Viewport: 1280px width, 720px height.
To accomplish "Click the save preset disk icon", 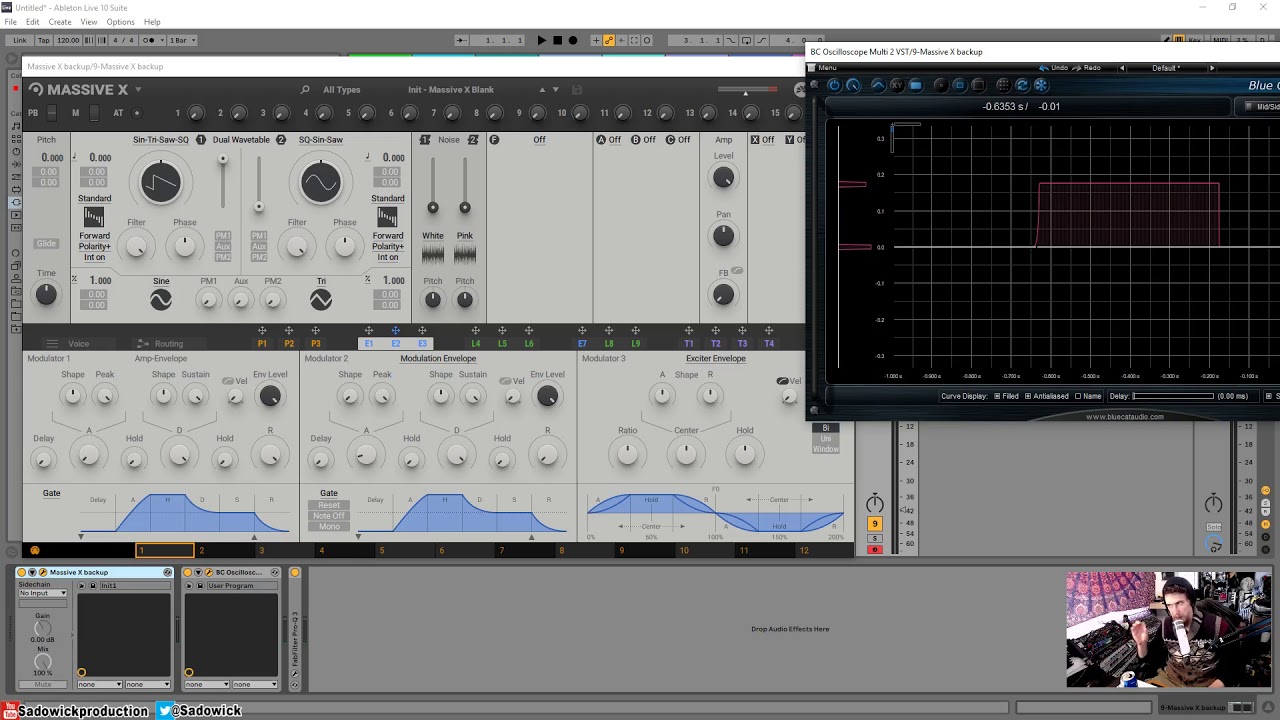I will click(577, 90).
